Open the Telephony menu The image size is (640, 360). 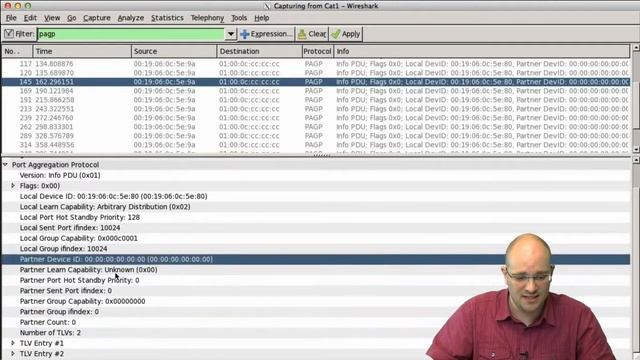pyautogui.click(x=207, y=18)
